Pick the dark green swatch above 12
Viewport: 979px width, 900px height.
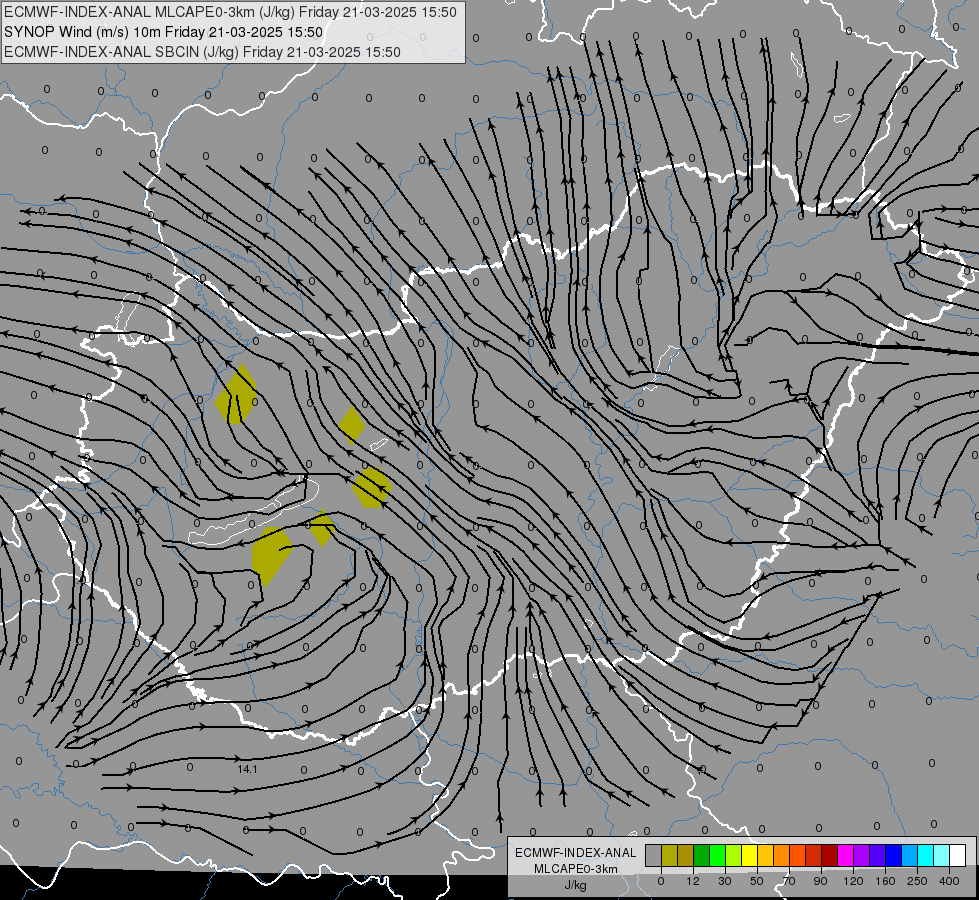pyautogui.click(x=702, y=855)
